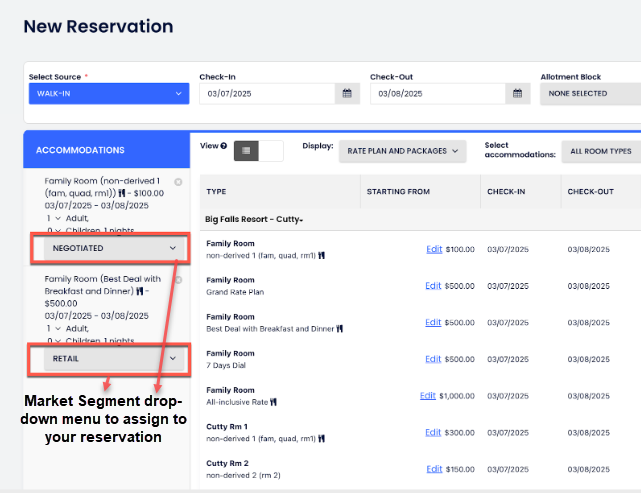641x493 pixels.
Task: Edit the $1,000.00 All-inclusive rate
Action: (428, 396)
